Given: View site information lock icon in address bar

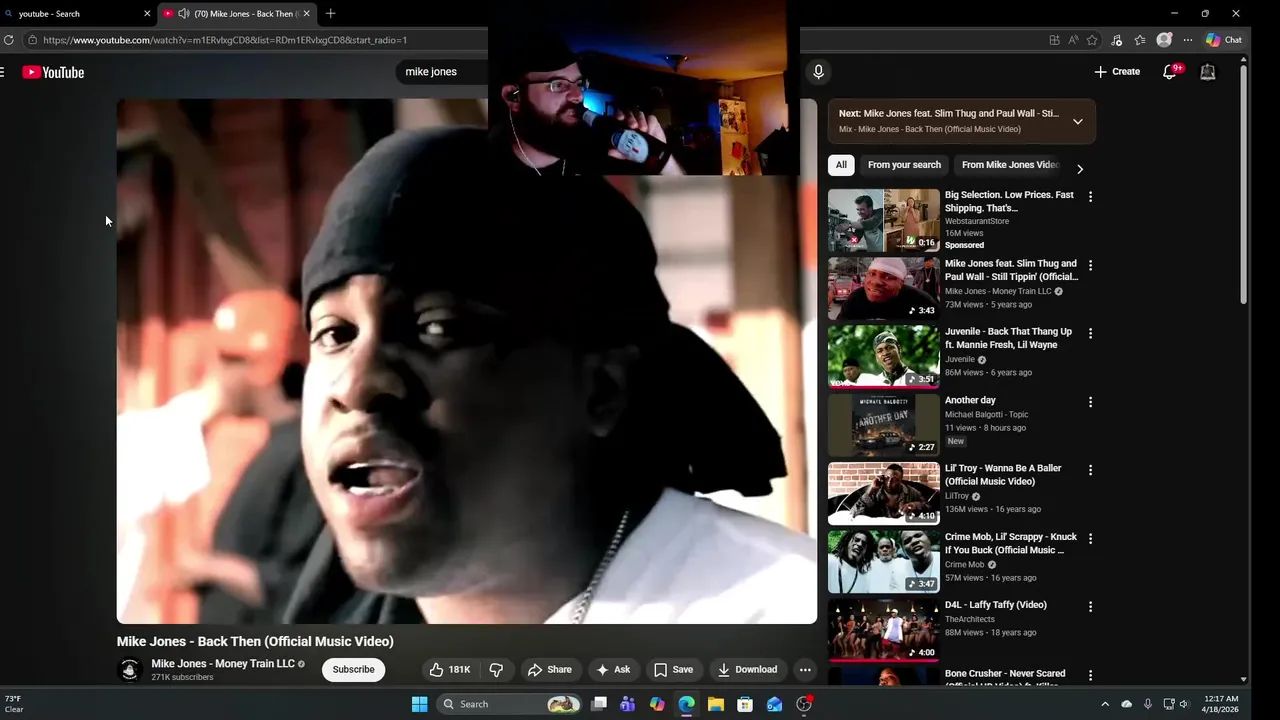Looking at the screenshot, I should (x=32, y=40).
